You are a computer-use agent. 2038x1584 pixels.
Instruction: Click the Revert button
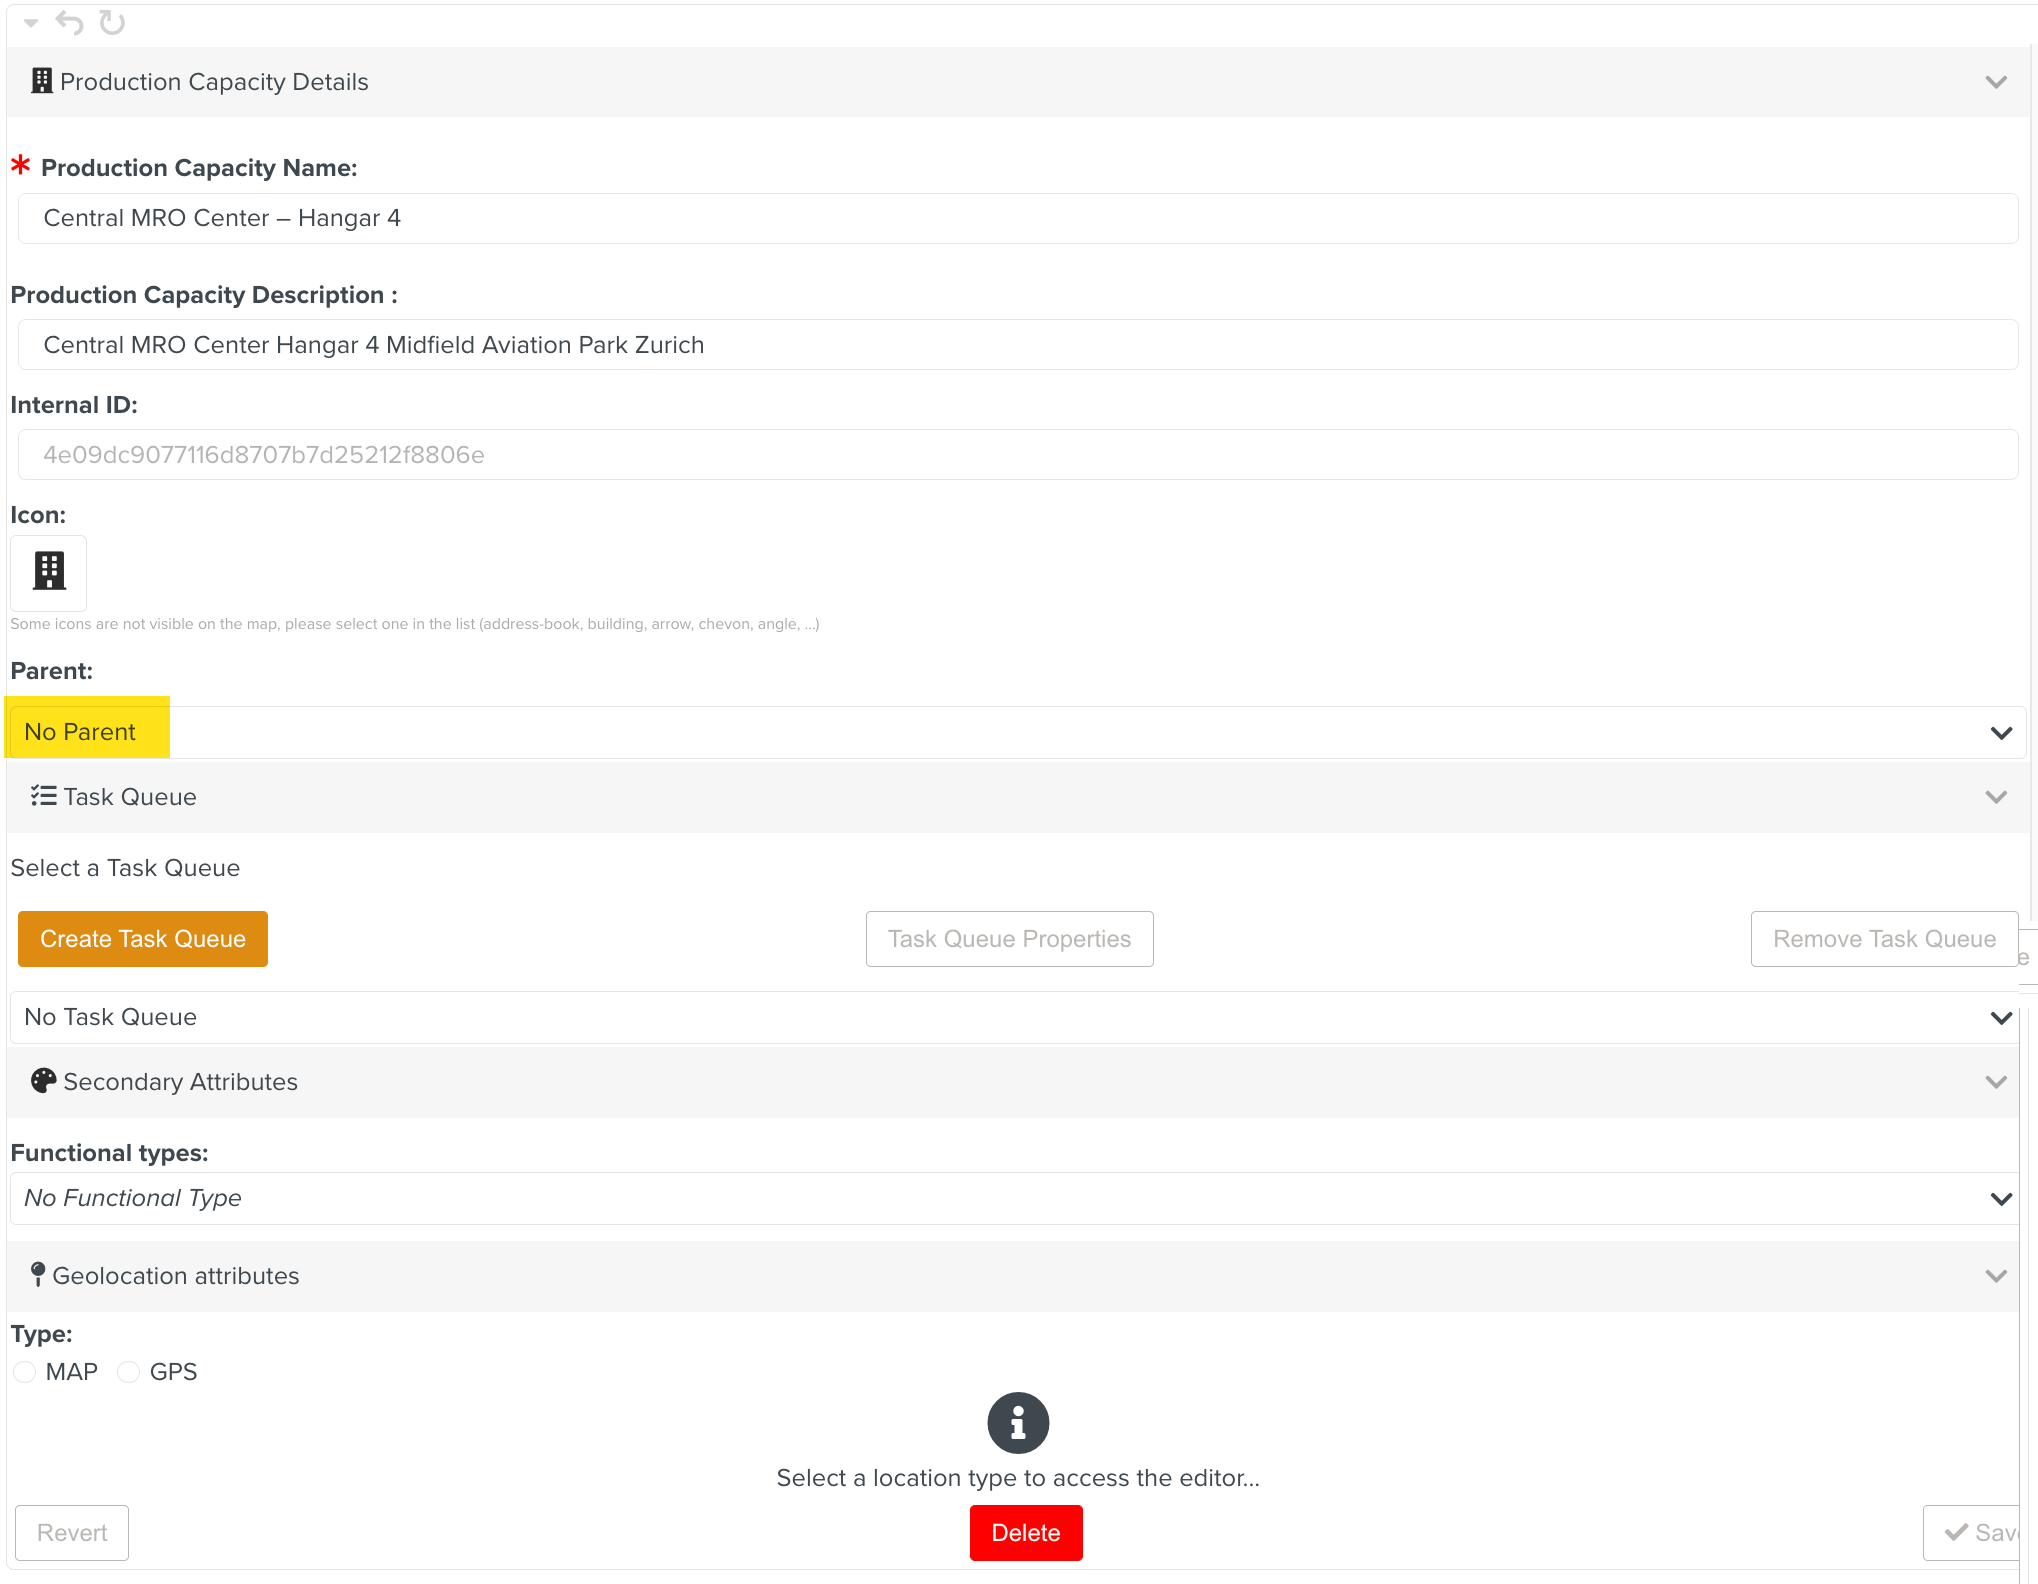click(x=72, y=1533)
